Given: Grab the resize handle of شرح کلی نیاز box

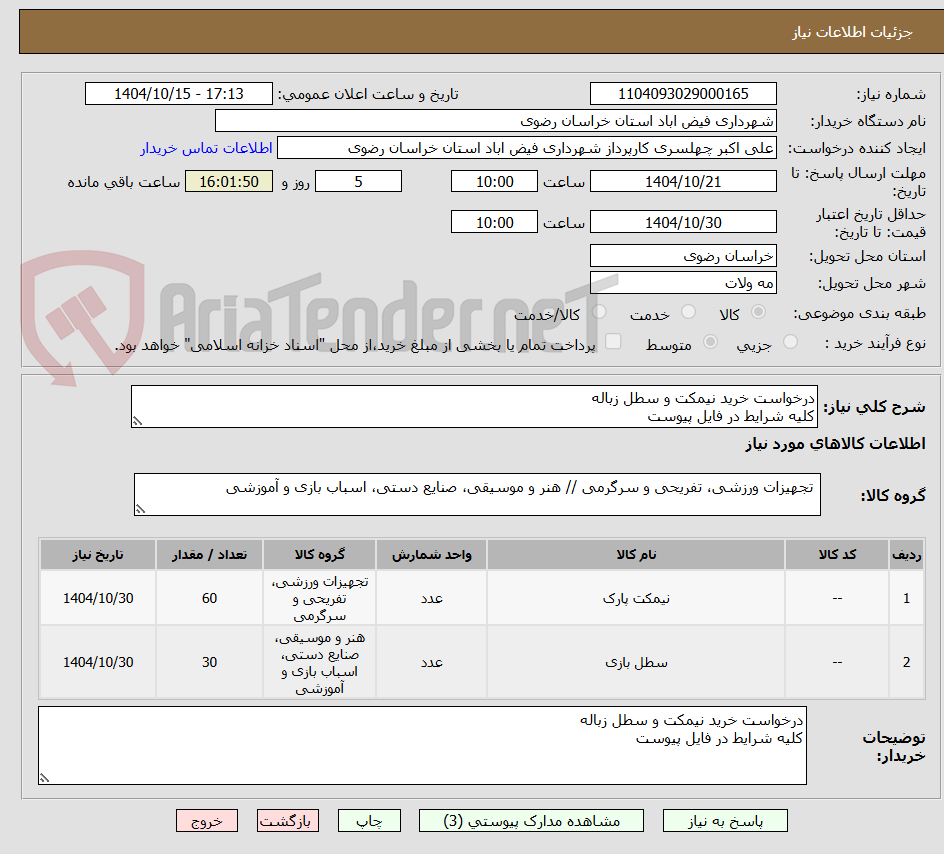Looking at the screenshot, I should (x=137, y=421).
